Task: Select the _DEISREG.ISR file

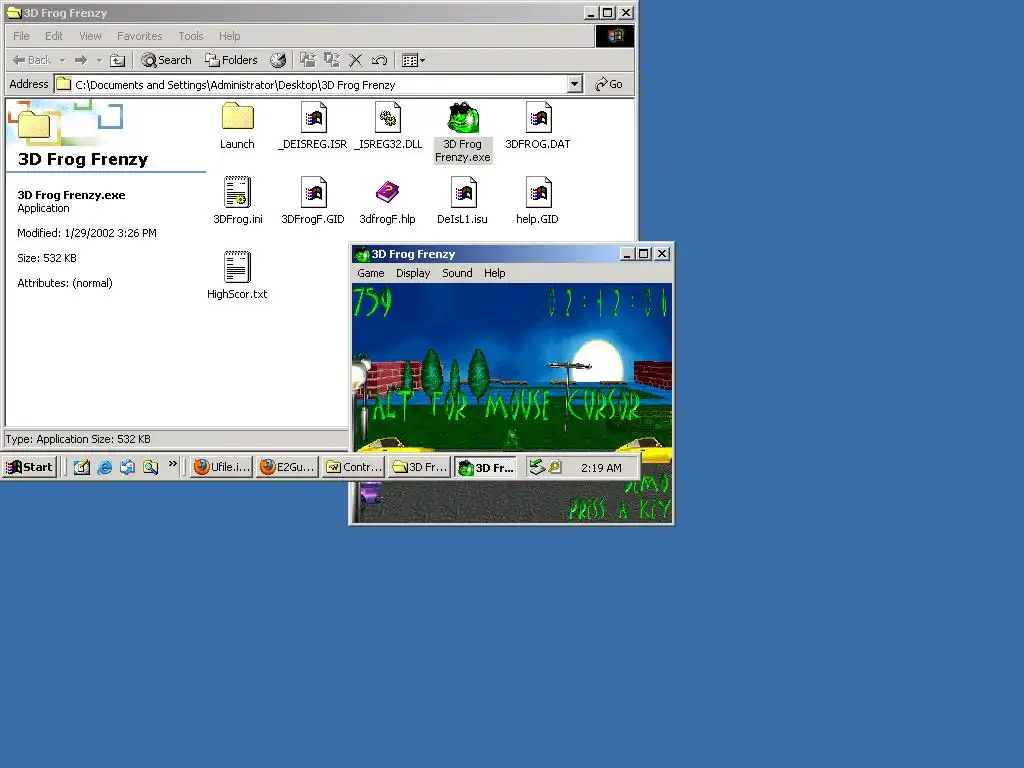Action: [x=312, y=126]
